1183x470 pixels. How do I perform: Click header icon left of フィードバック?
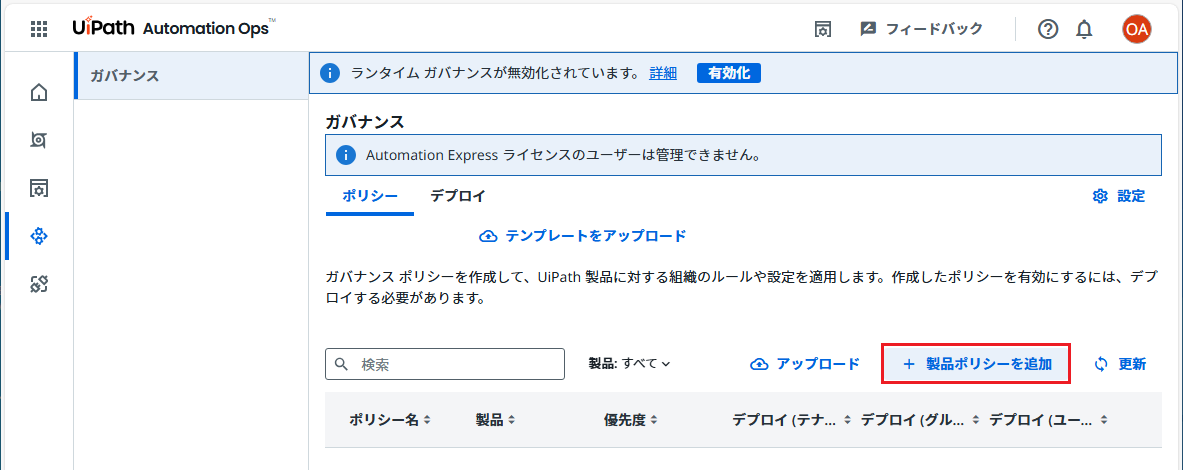(x=822, y=29)
